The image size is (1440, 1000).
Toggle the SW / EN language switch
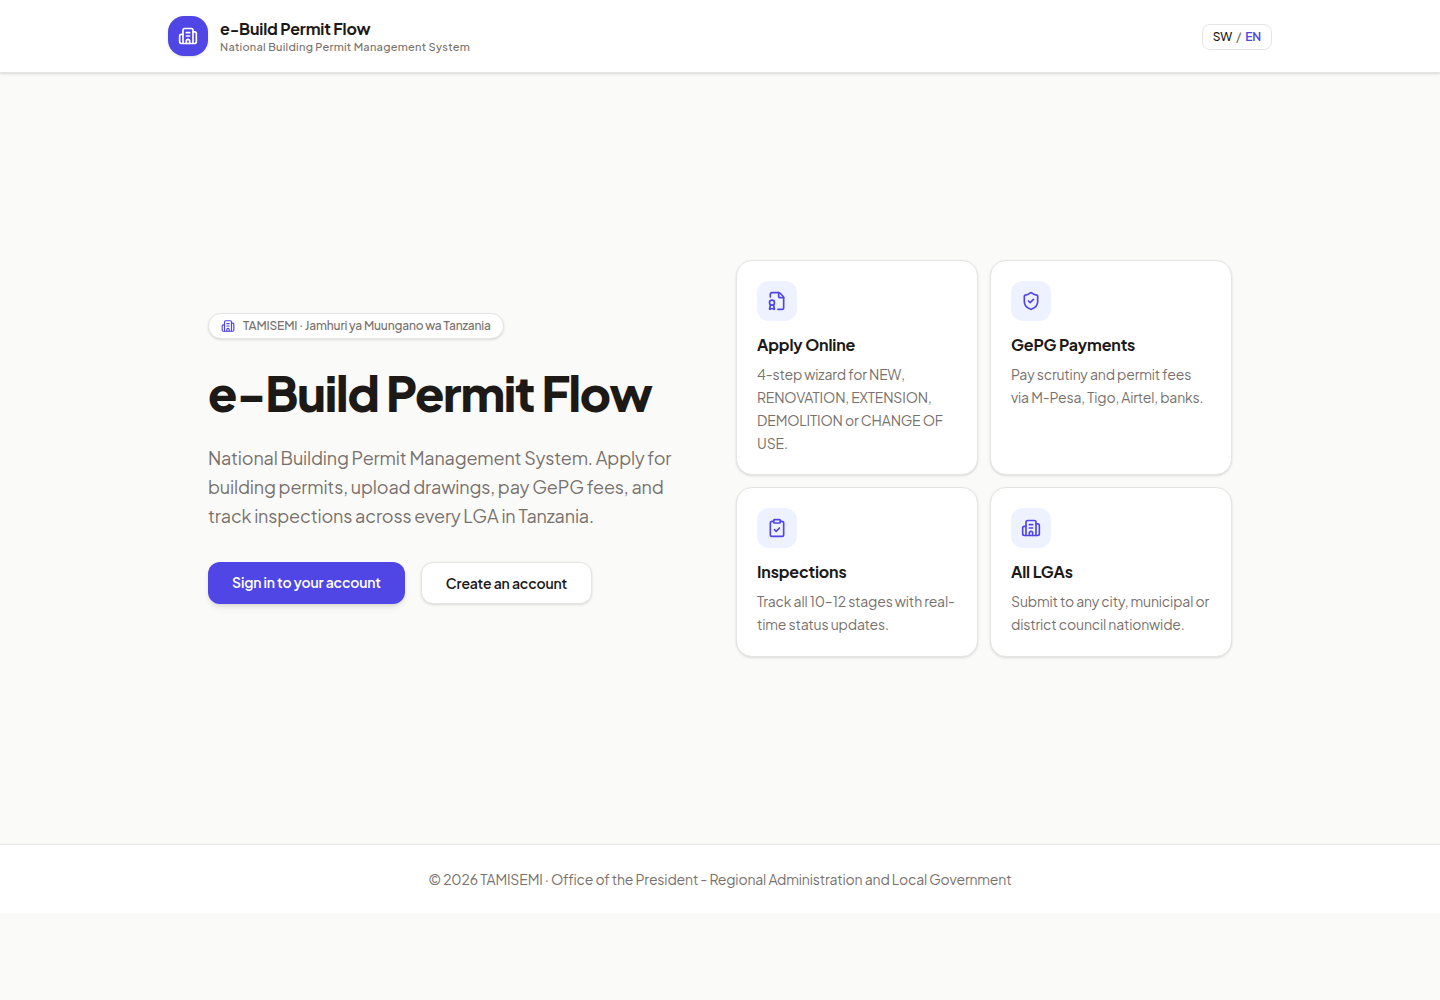1236,37
